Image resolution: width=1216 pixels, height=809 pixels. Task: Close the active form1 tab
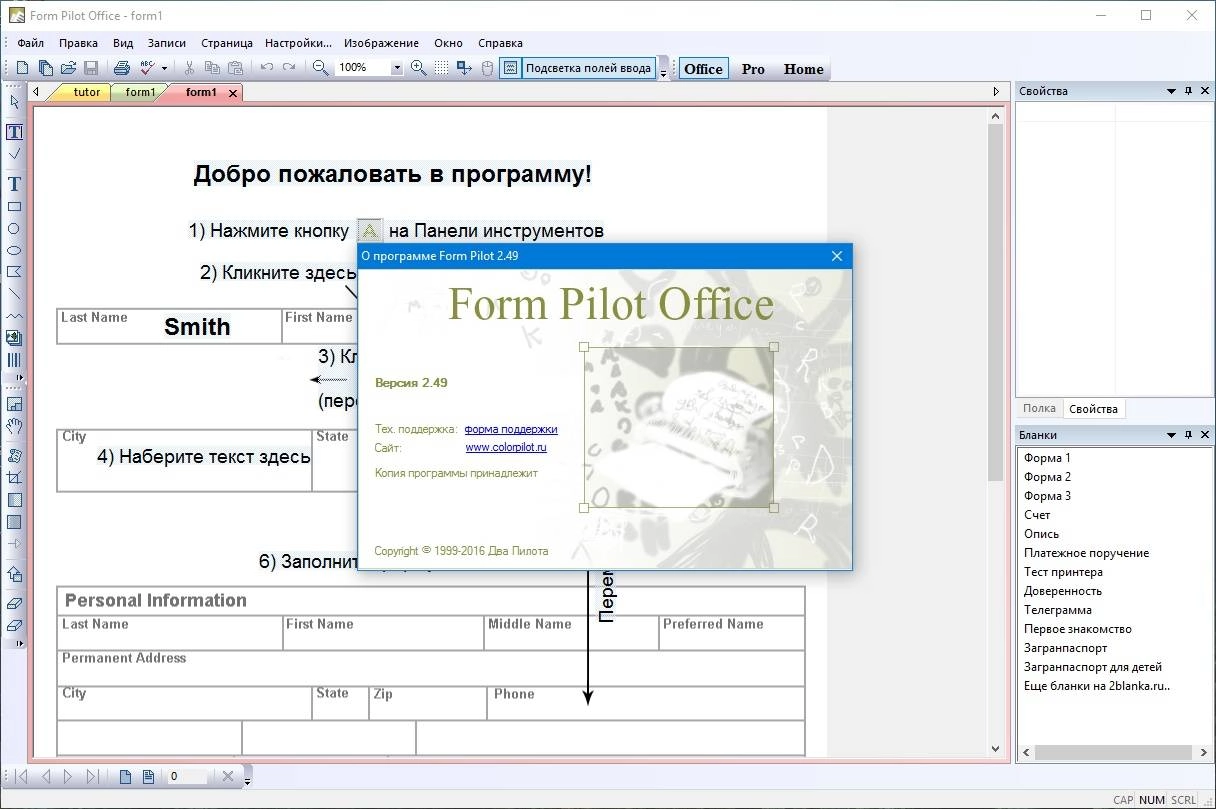[x=233, y=93]
